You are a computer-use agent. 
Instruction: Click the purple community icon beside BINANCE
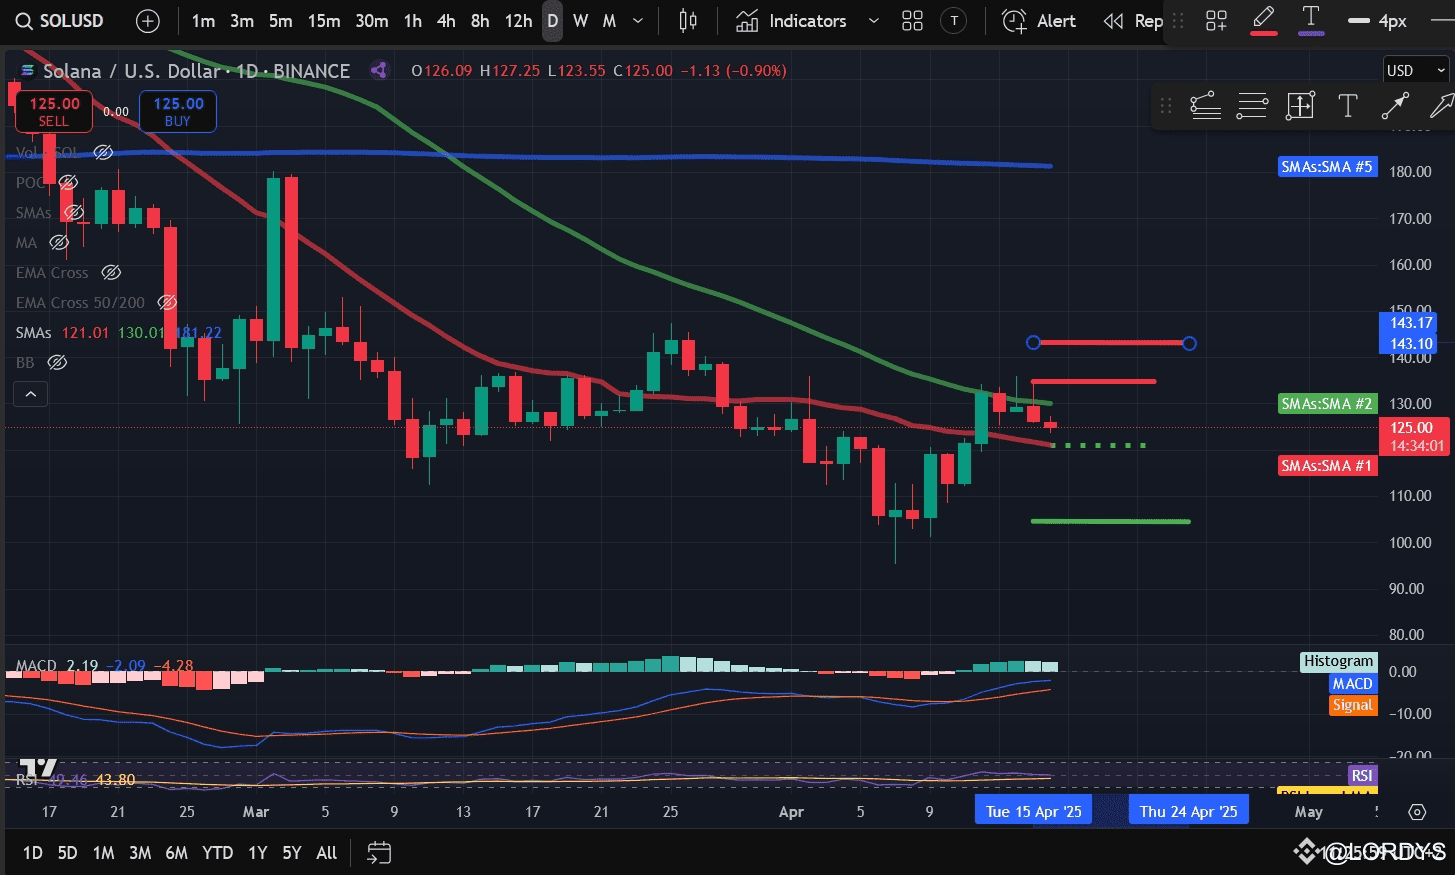pyautogui.click(x=378, y=70)
